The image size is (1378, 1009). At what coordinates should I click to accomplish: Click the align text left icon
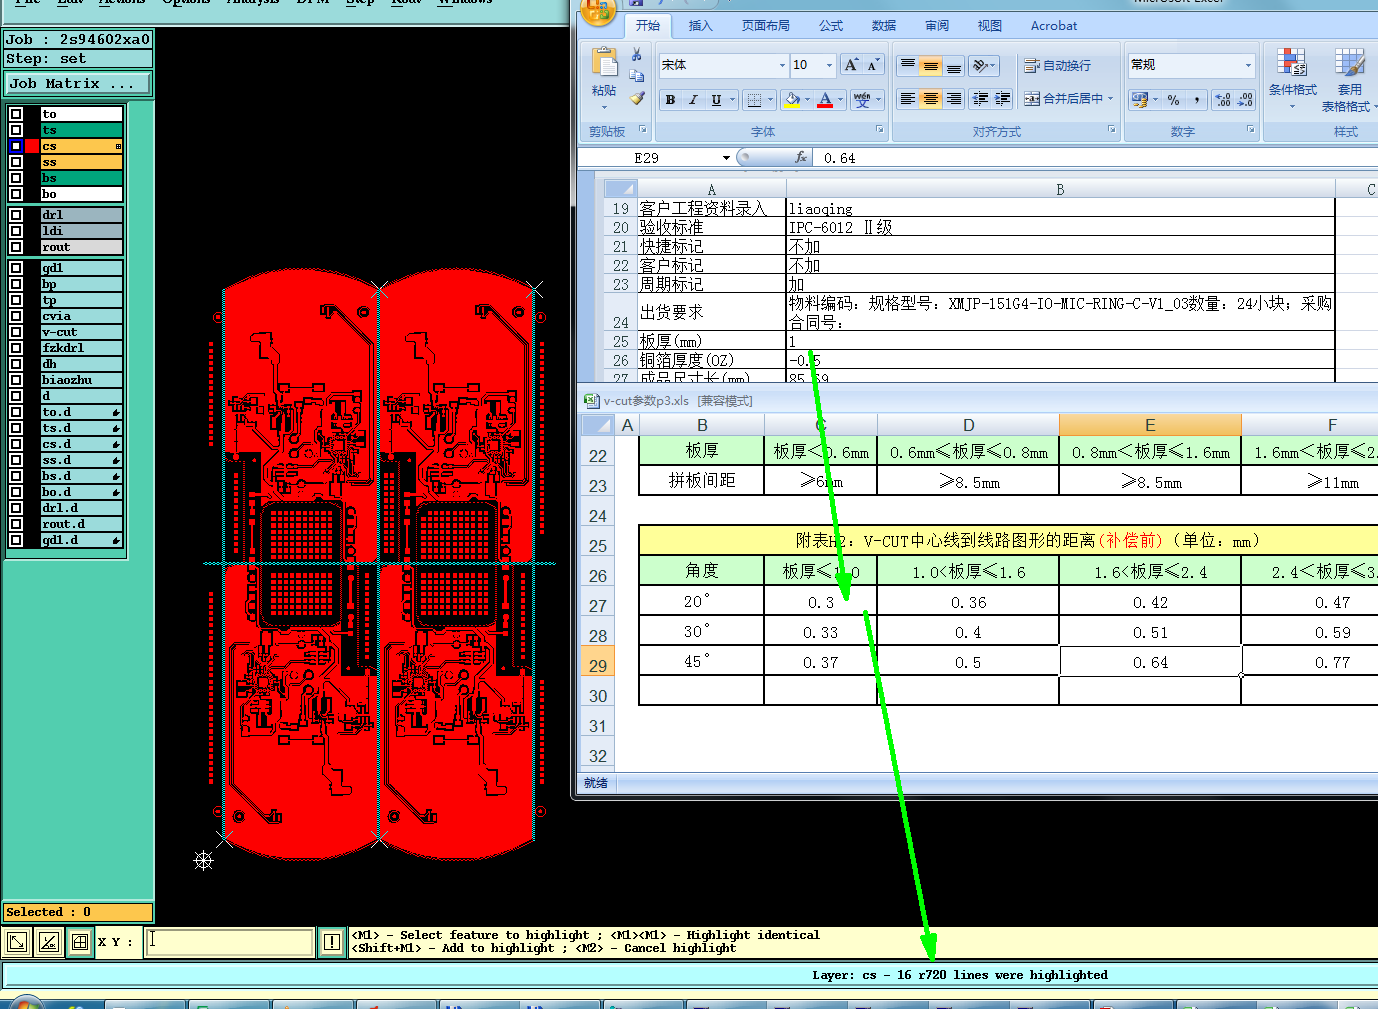907,98
